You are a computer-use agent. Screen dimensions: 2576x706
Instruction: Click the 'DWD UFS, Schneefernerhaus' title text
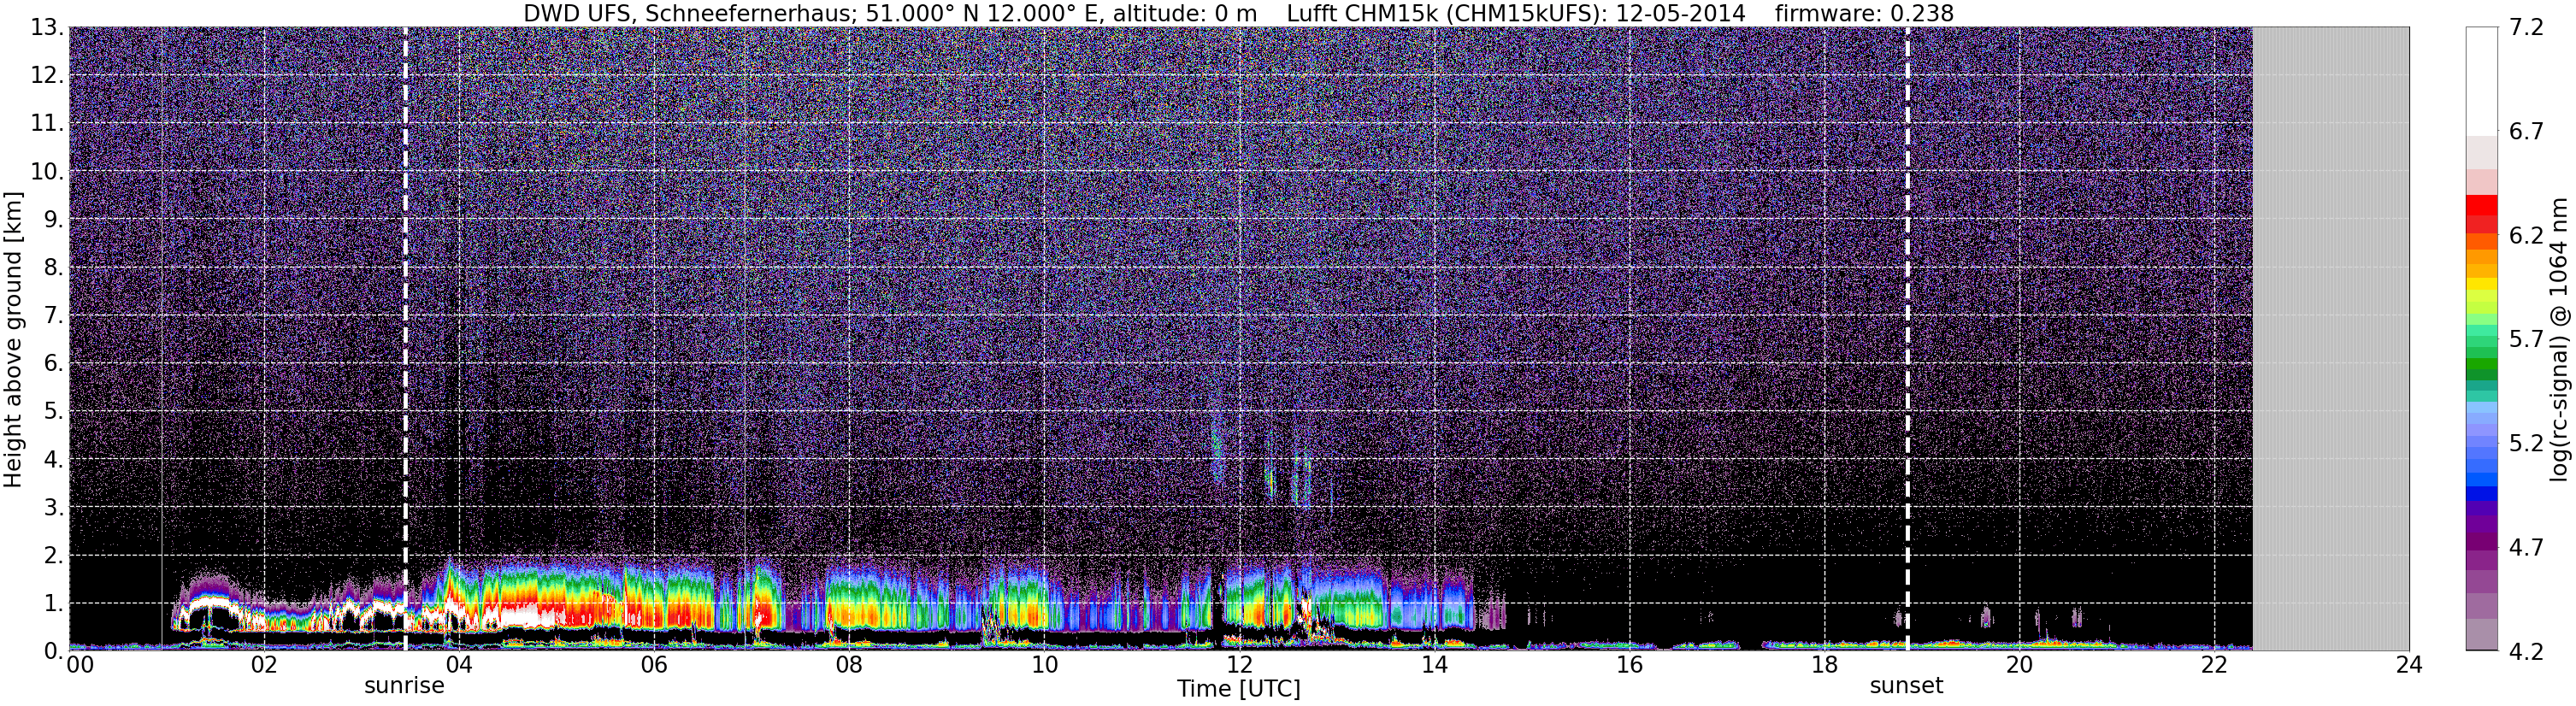click(x=688, y=13)
